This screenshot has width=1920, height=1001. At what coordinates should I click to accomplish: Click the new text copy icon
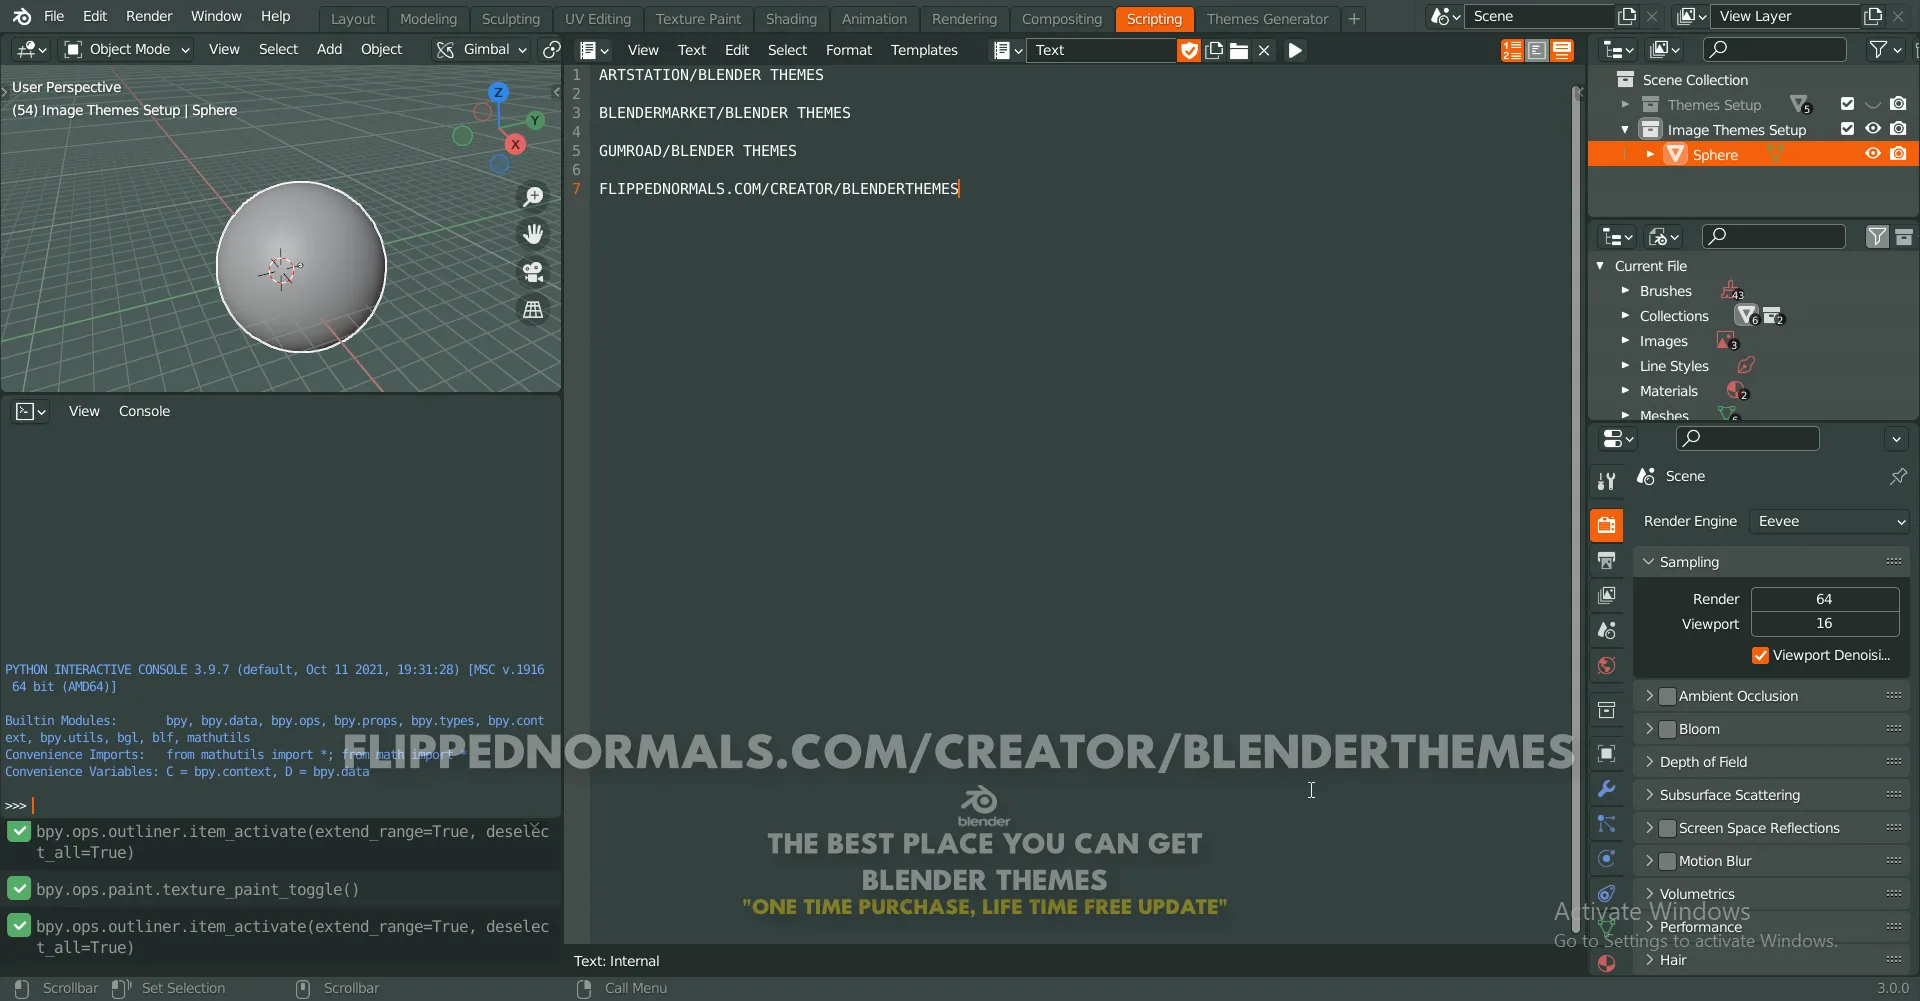coord(1214,50)
